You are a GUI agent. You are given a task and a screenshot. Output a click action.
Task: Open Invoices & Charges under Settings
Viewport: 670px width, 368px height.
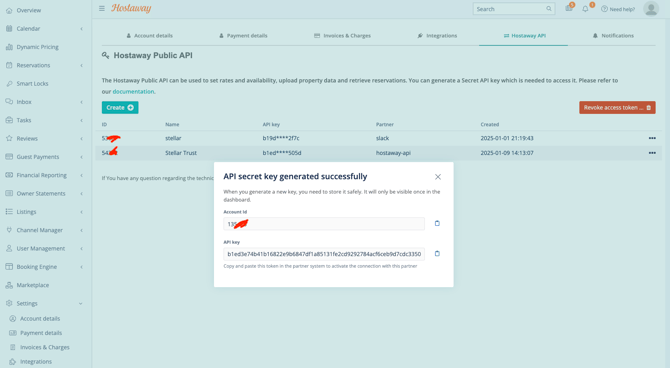[x=44, y=347]
